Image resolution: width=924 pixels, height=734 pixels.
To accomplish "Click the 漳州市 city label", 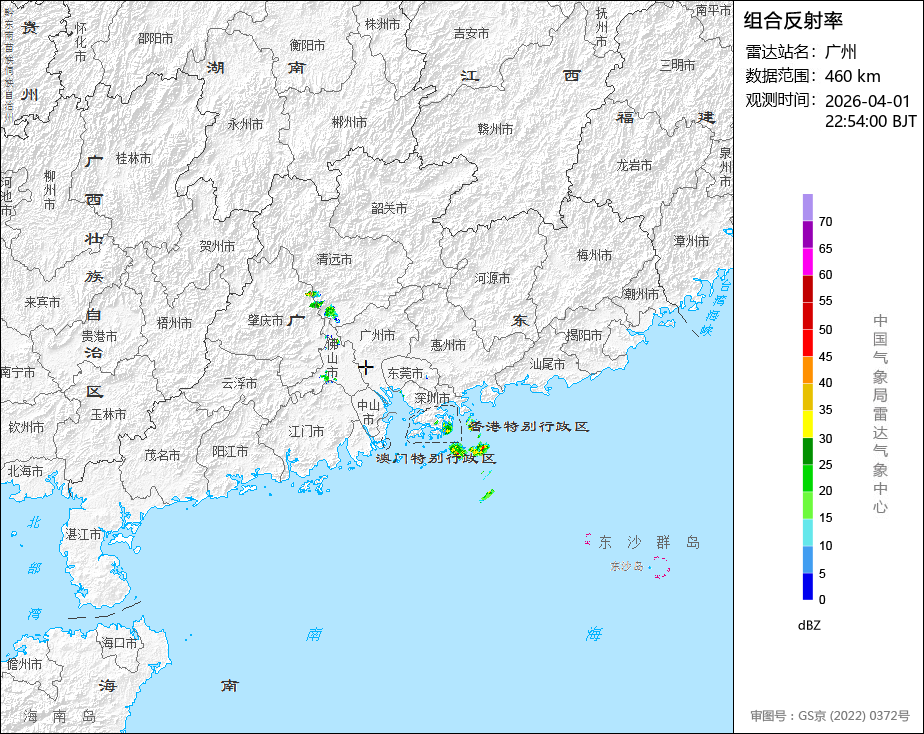I will tap(691, 240).
